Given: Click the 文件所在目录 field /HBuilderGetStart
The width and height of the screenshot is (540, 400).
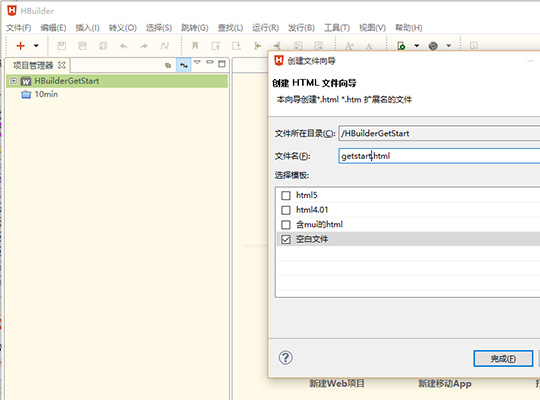Looking at the screenshot, I should 439,133.
